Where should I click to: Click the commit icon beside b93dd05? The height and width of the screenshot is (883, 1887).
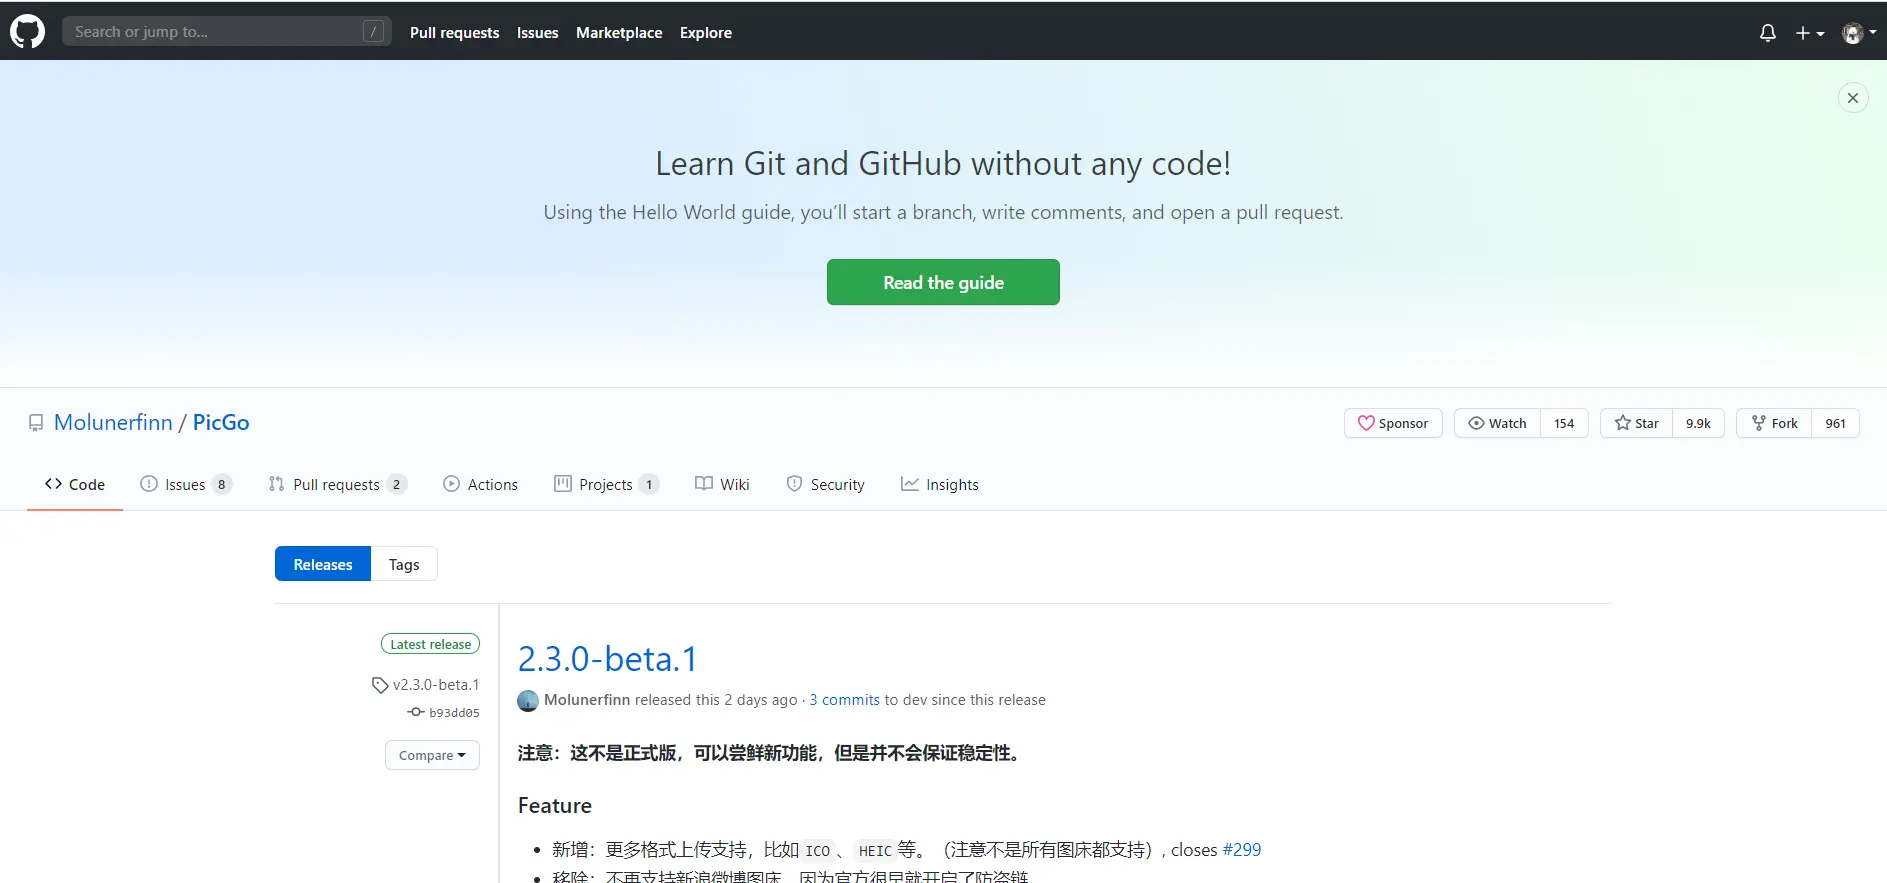pos(416,712)
